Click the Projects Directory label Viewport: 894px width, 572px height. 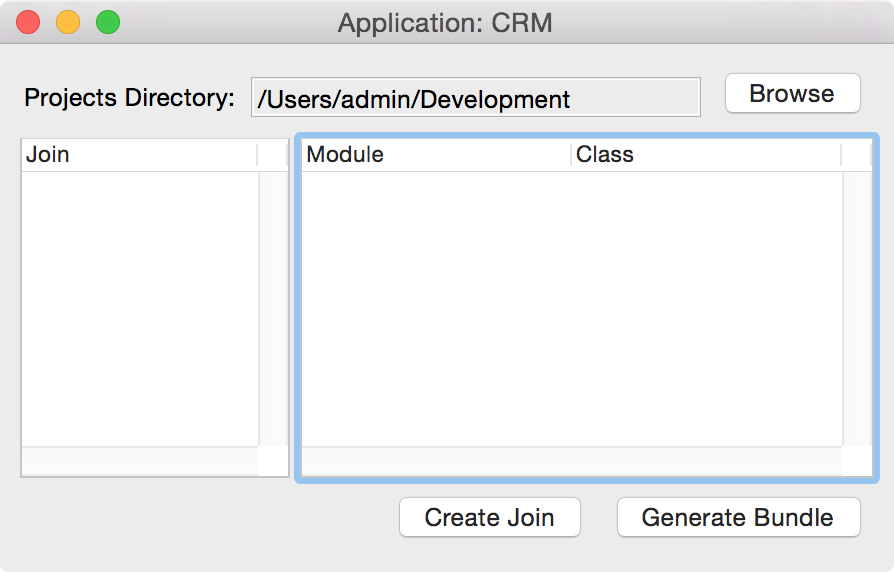(129, 98)
